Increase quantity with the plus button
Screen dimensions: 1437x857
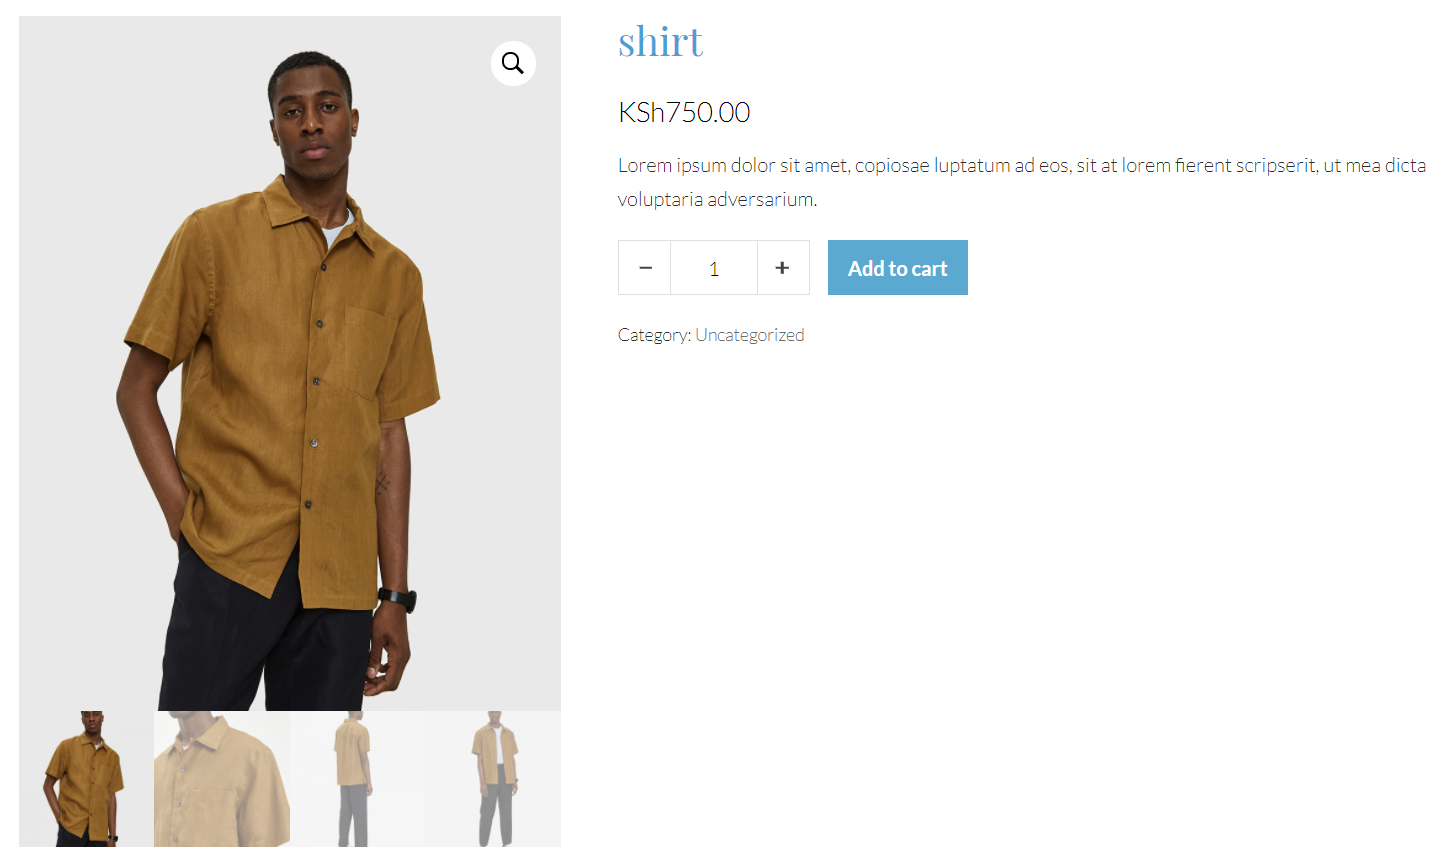point(783,268)
